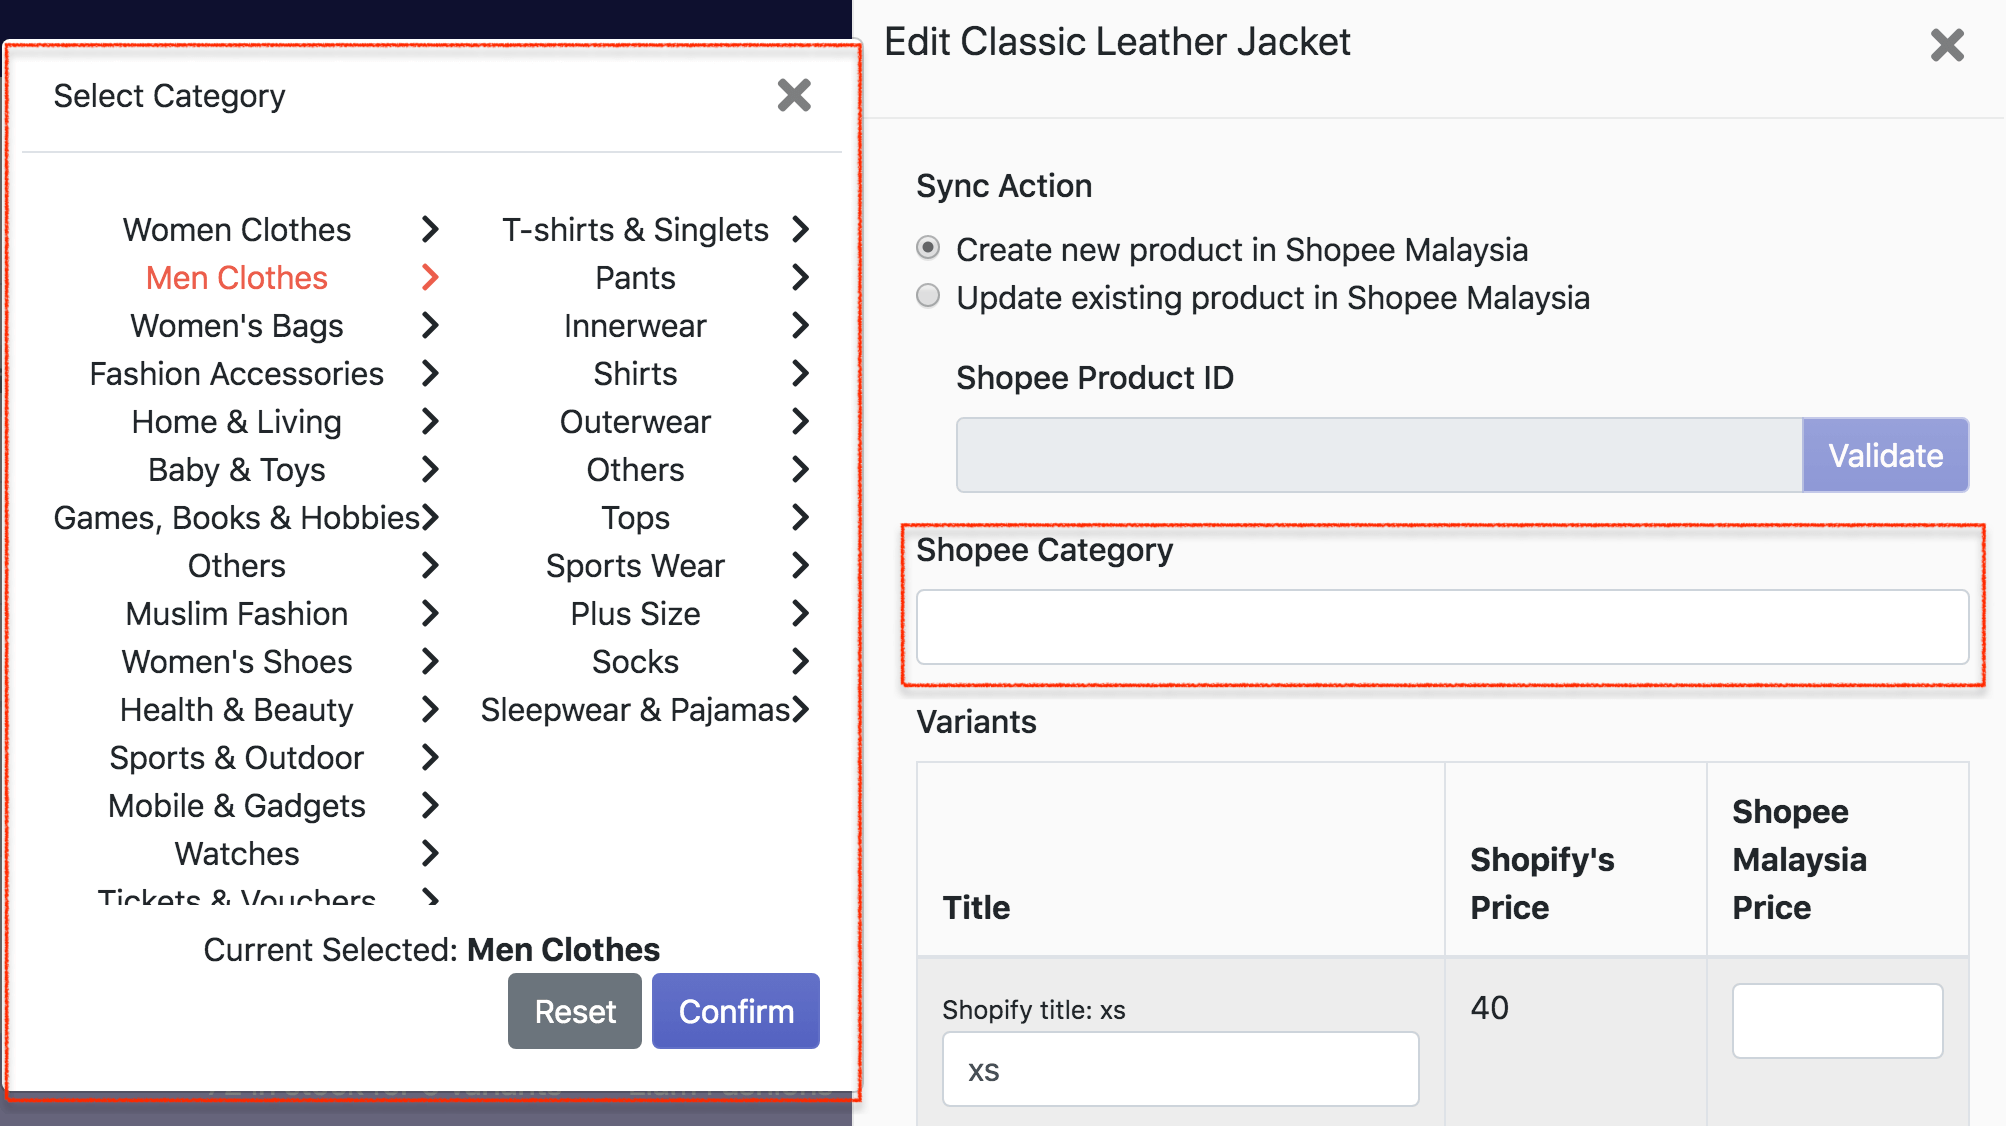Viewport: 2006px width, 1126px height.
Task: Click the Validate button
Action: coord(1885,456)
